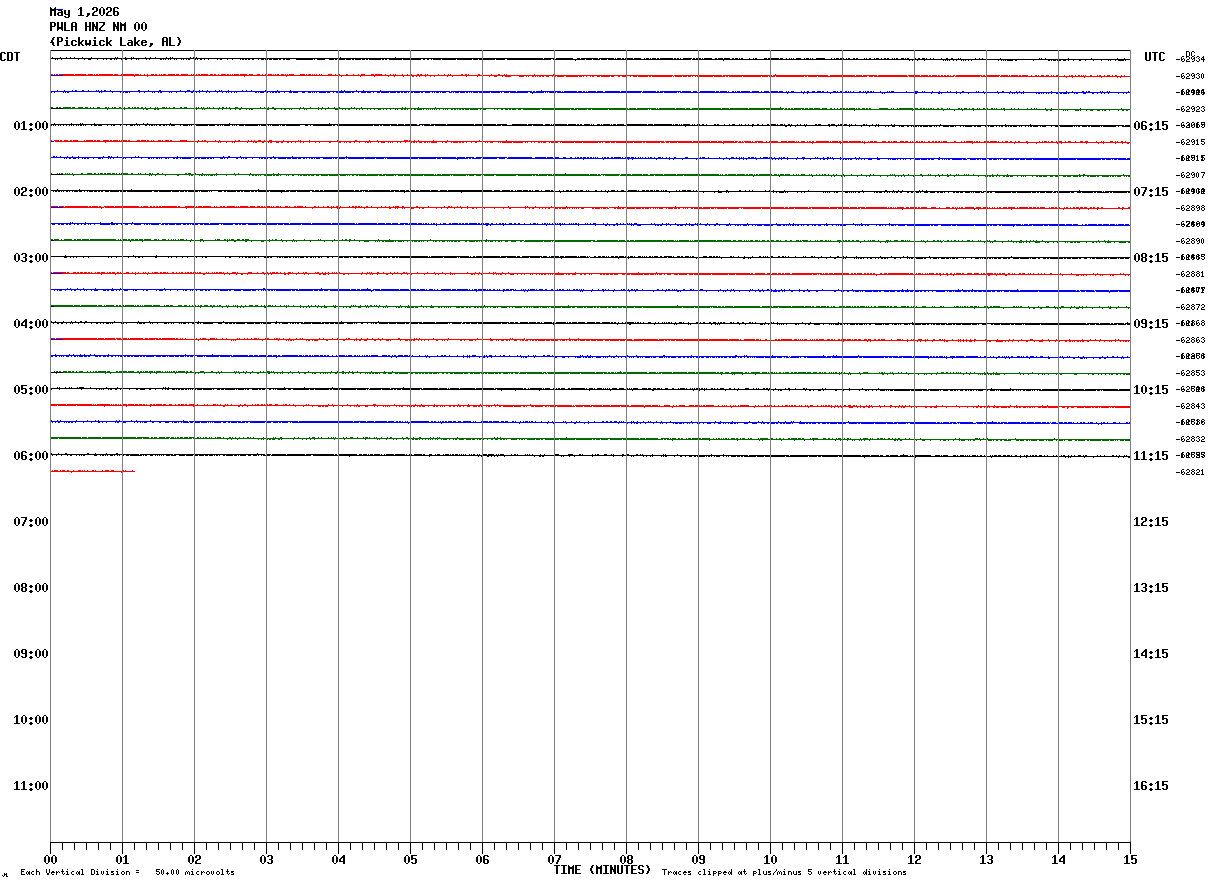The image size is (1210, 886).
Task: Click the traces clipped footnote text
Action: [x=784, y=873]
